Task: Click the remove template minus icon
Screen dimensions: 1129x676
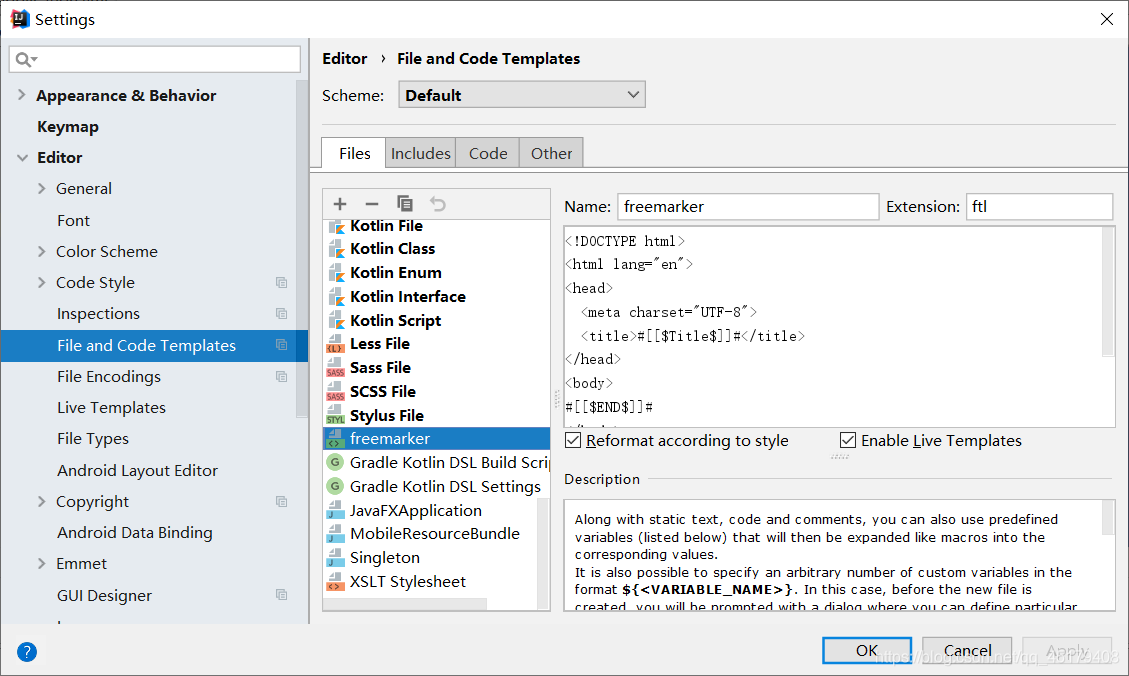Action: click(x=372, y=204)
